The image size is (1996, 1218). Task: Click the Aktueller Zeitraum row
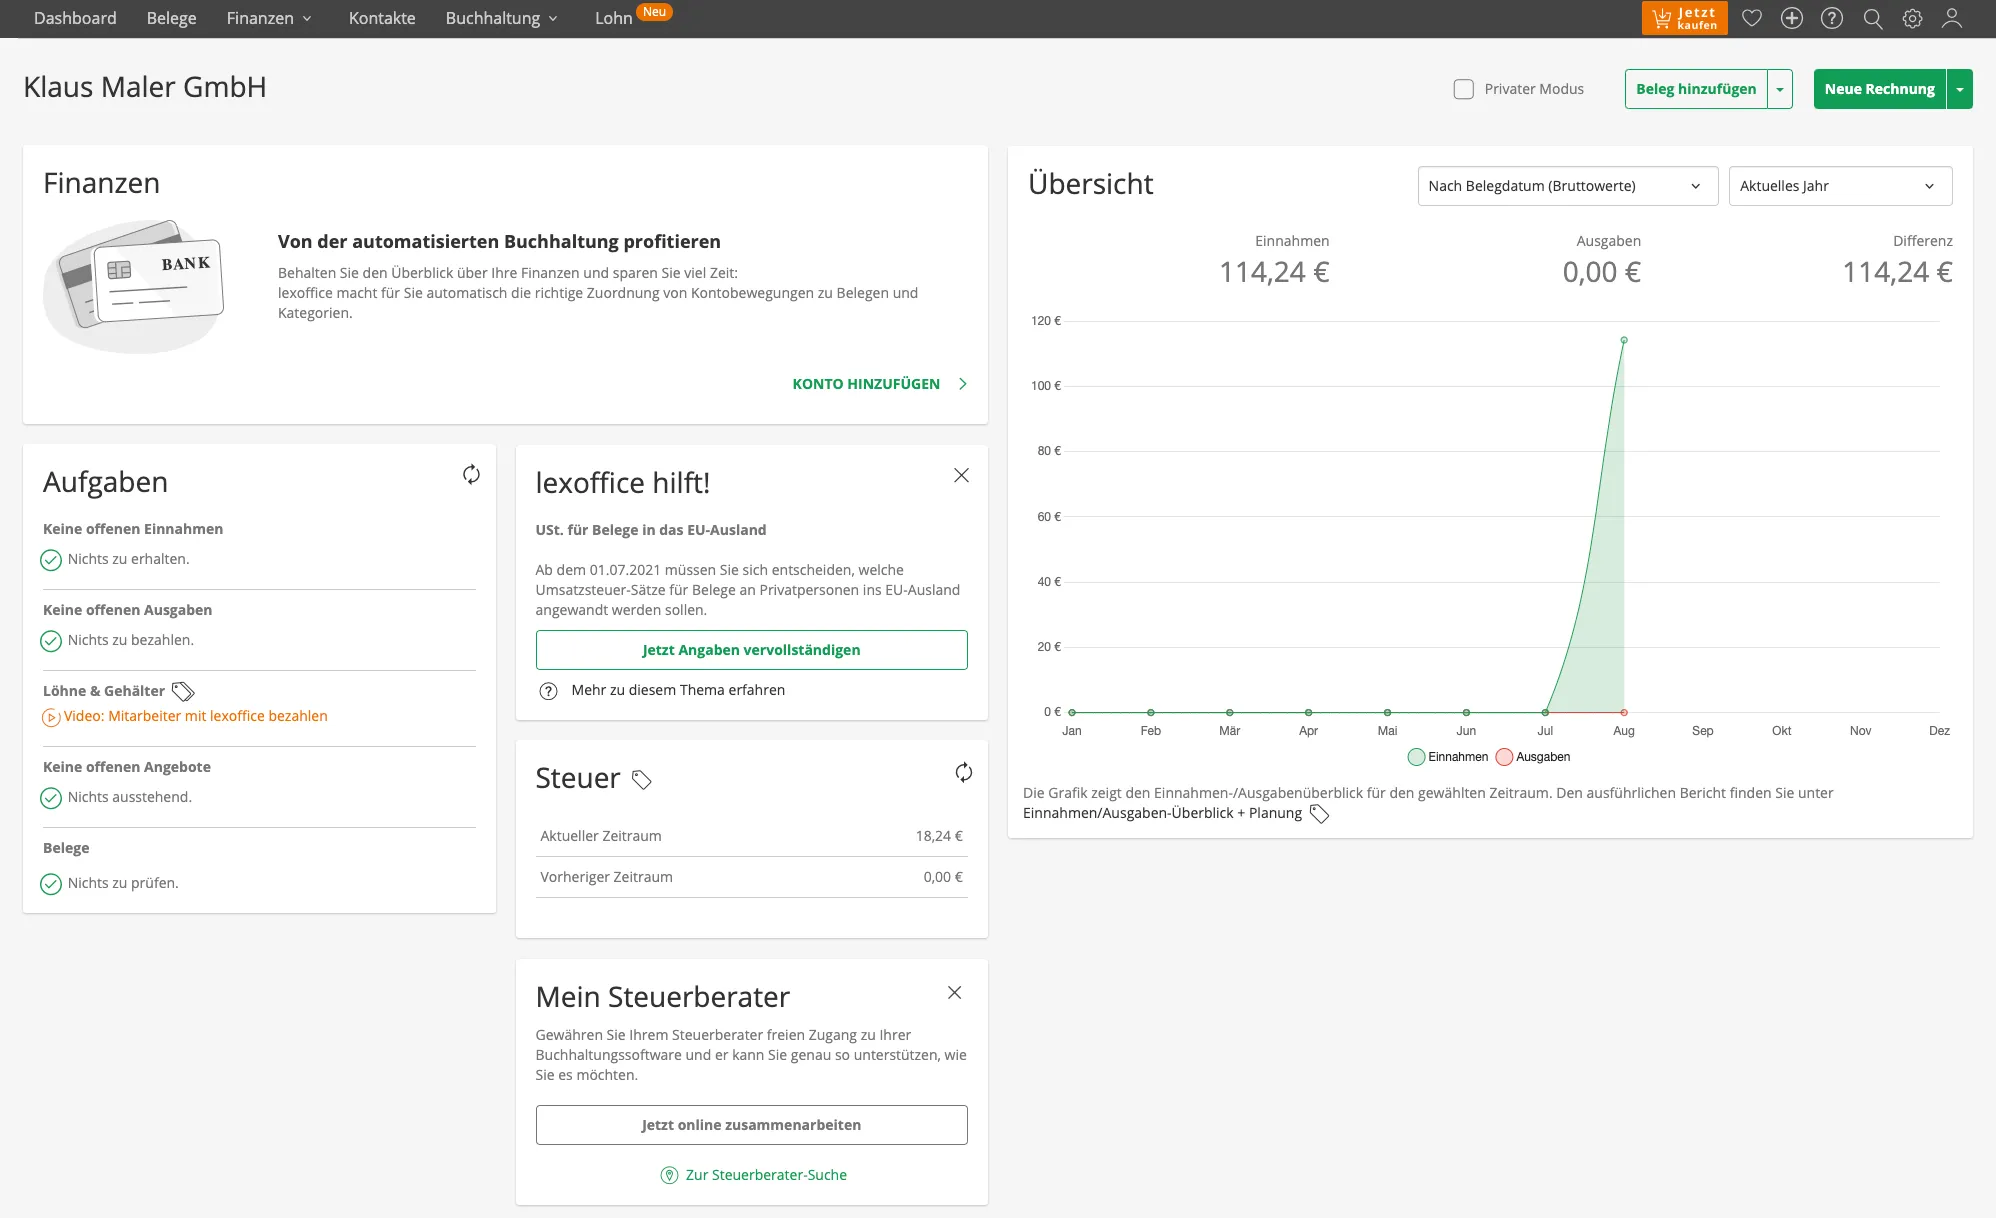click(751, 836)
